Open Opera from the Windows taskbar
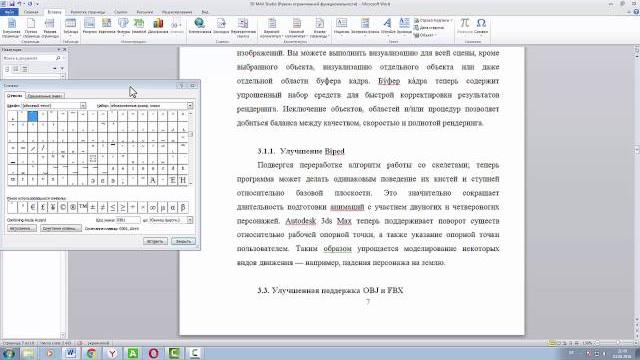Image resolution: width=640 pixels, height=360 pixels. (153, 353)
